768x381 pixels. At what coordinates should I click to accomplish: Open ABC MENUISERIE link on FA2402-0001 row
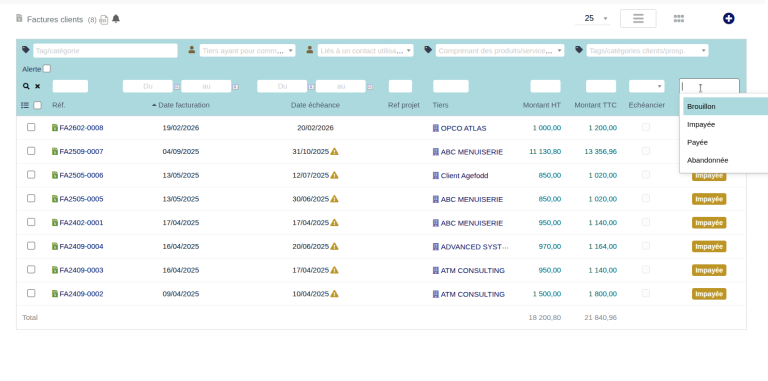click(472, 223)
